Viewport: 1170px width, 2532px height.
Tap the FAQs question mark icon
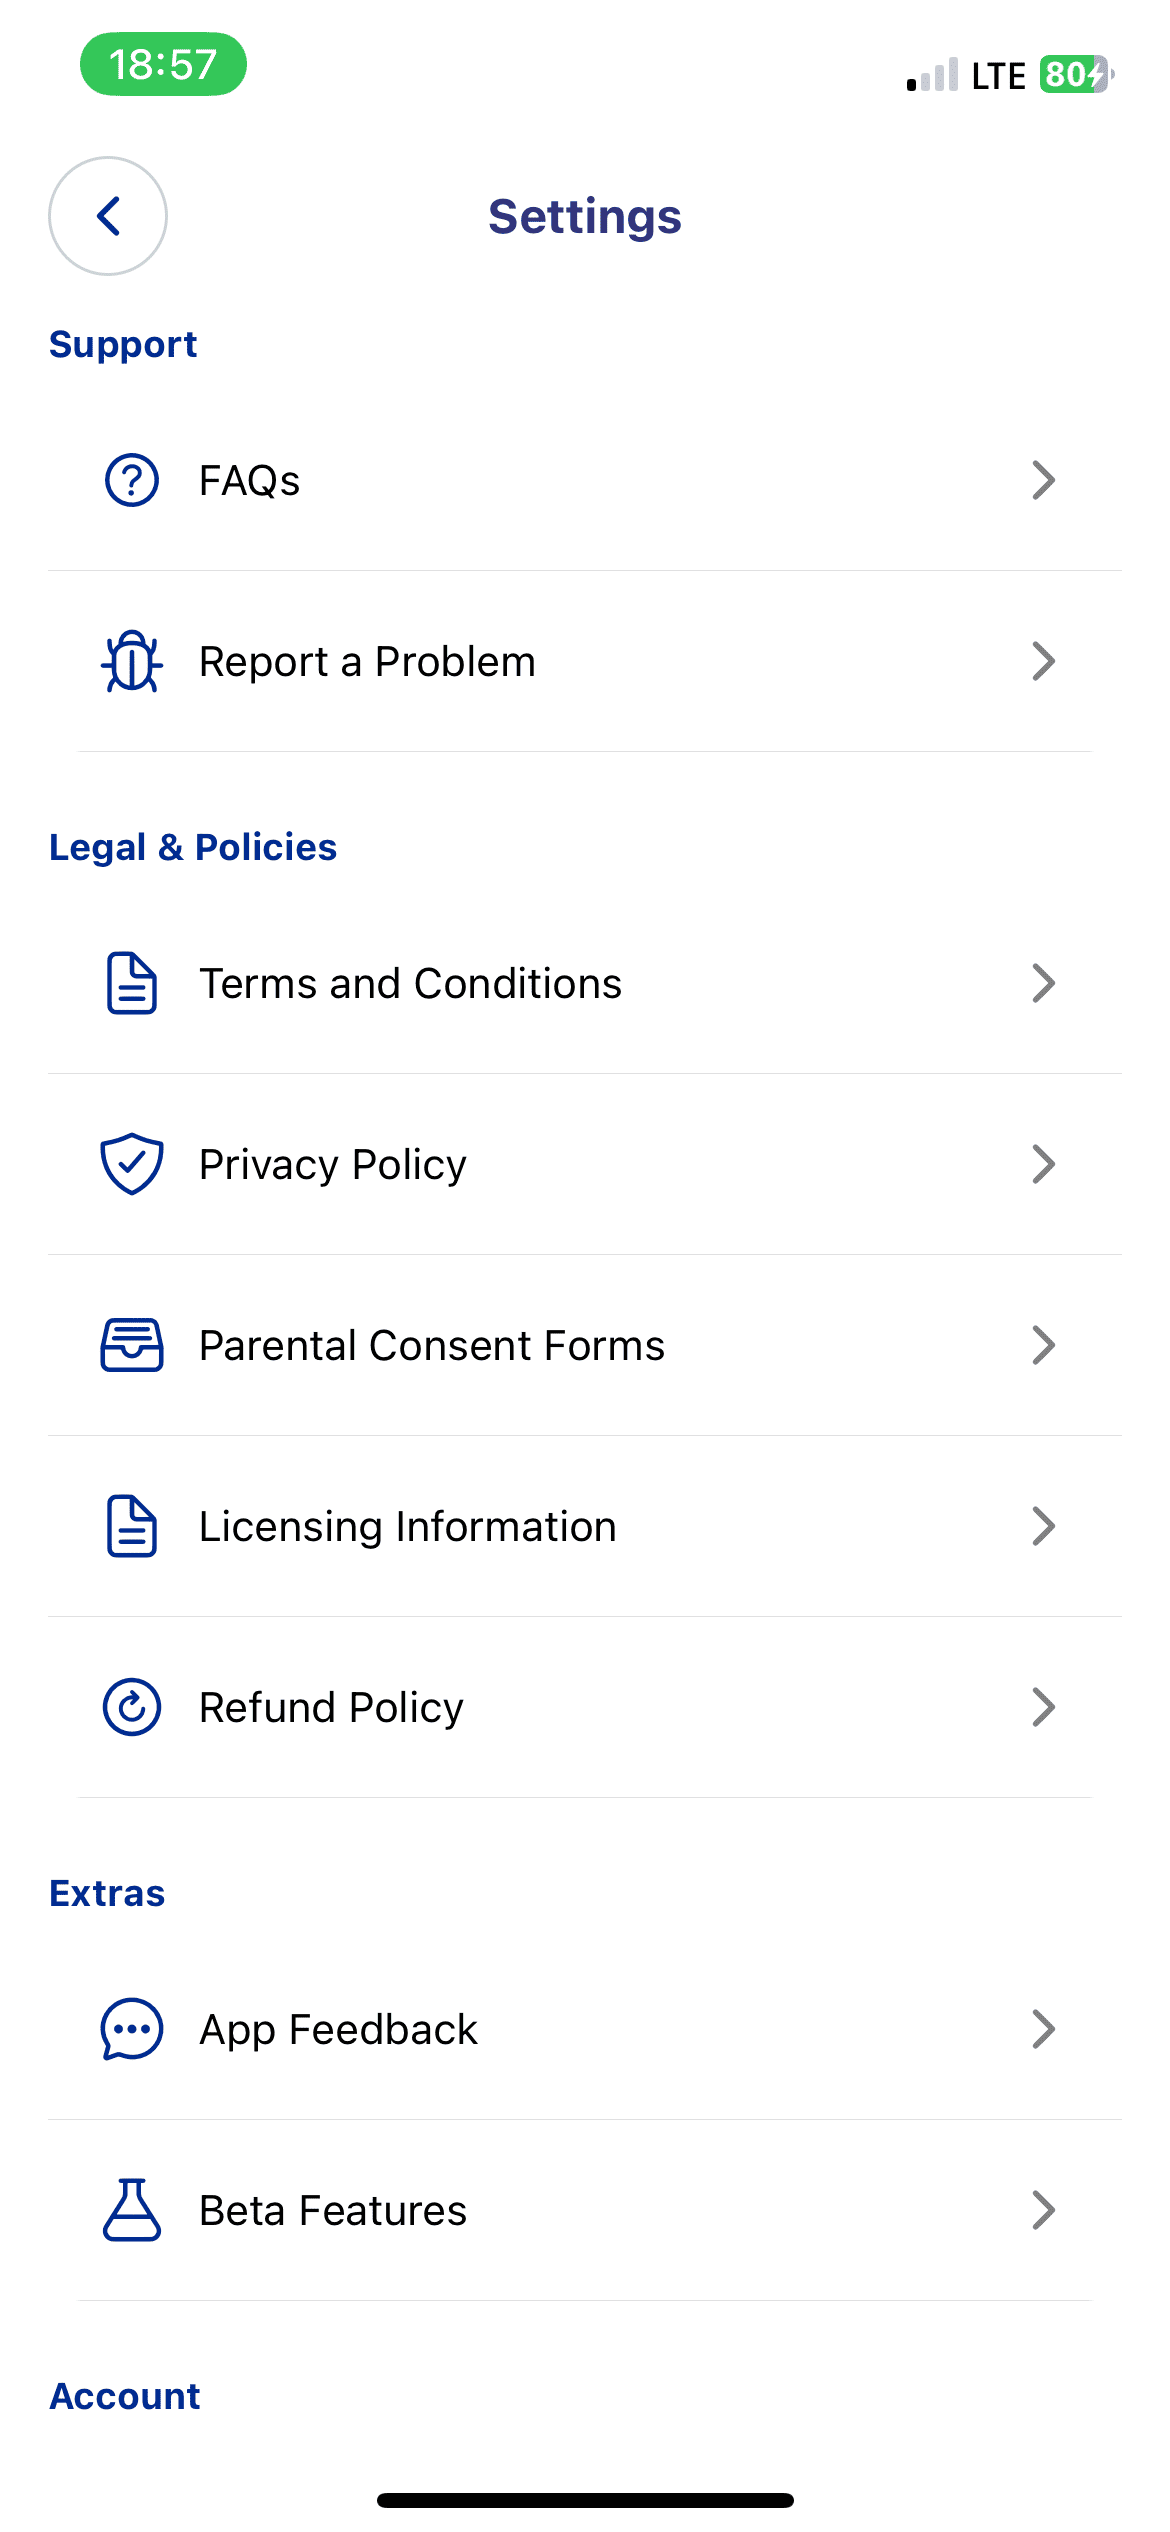[132, 480]
